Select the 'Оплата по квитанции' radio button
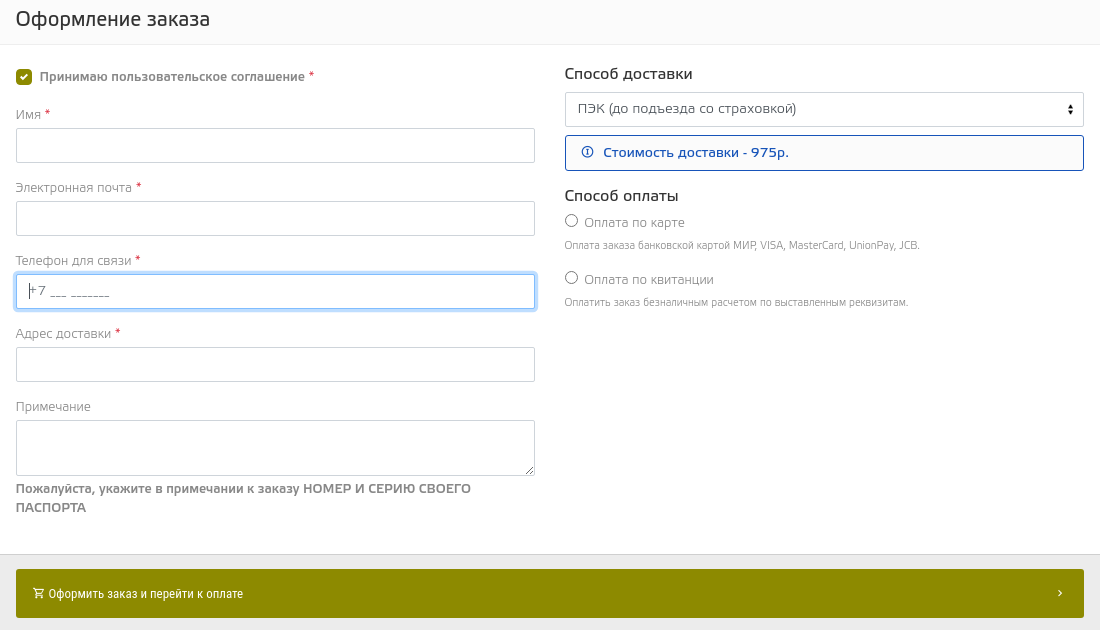Viewport: 1100px width, 630px height. 572,278
